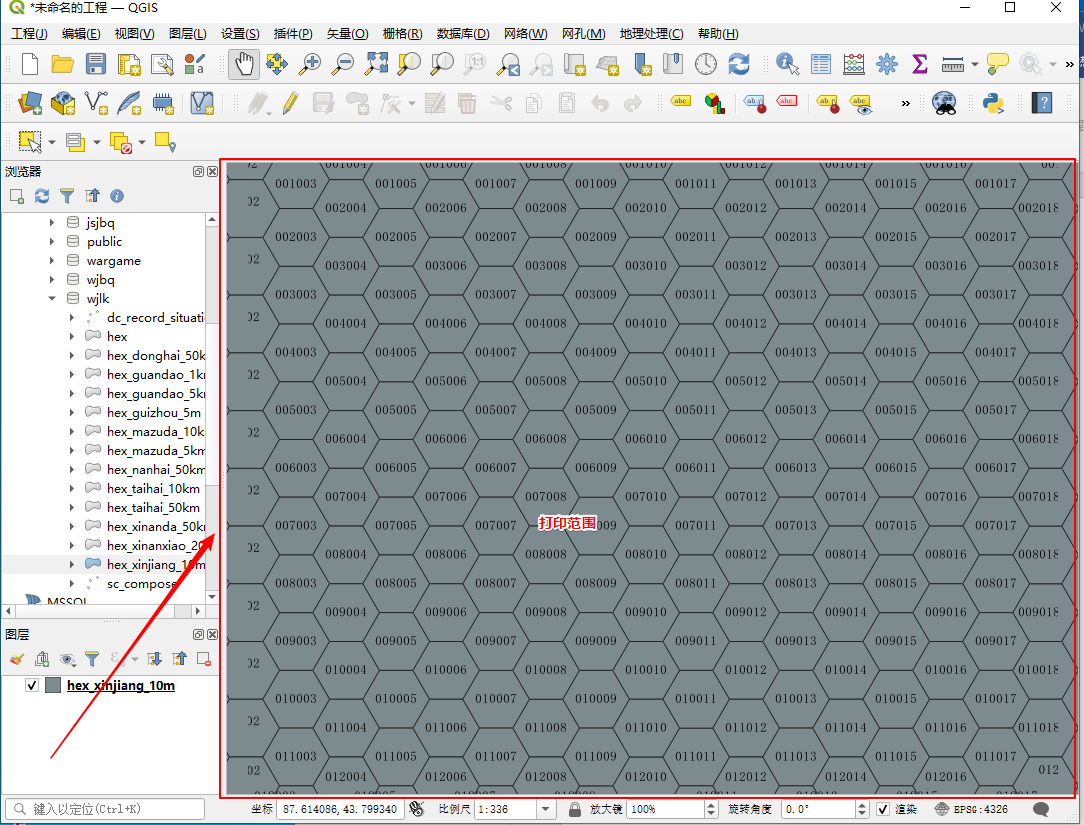
Task: Open the attribute table icon
Action: tap(821, 64)
